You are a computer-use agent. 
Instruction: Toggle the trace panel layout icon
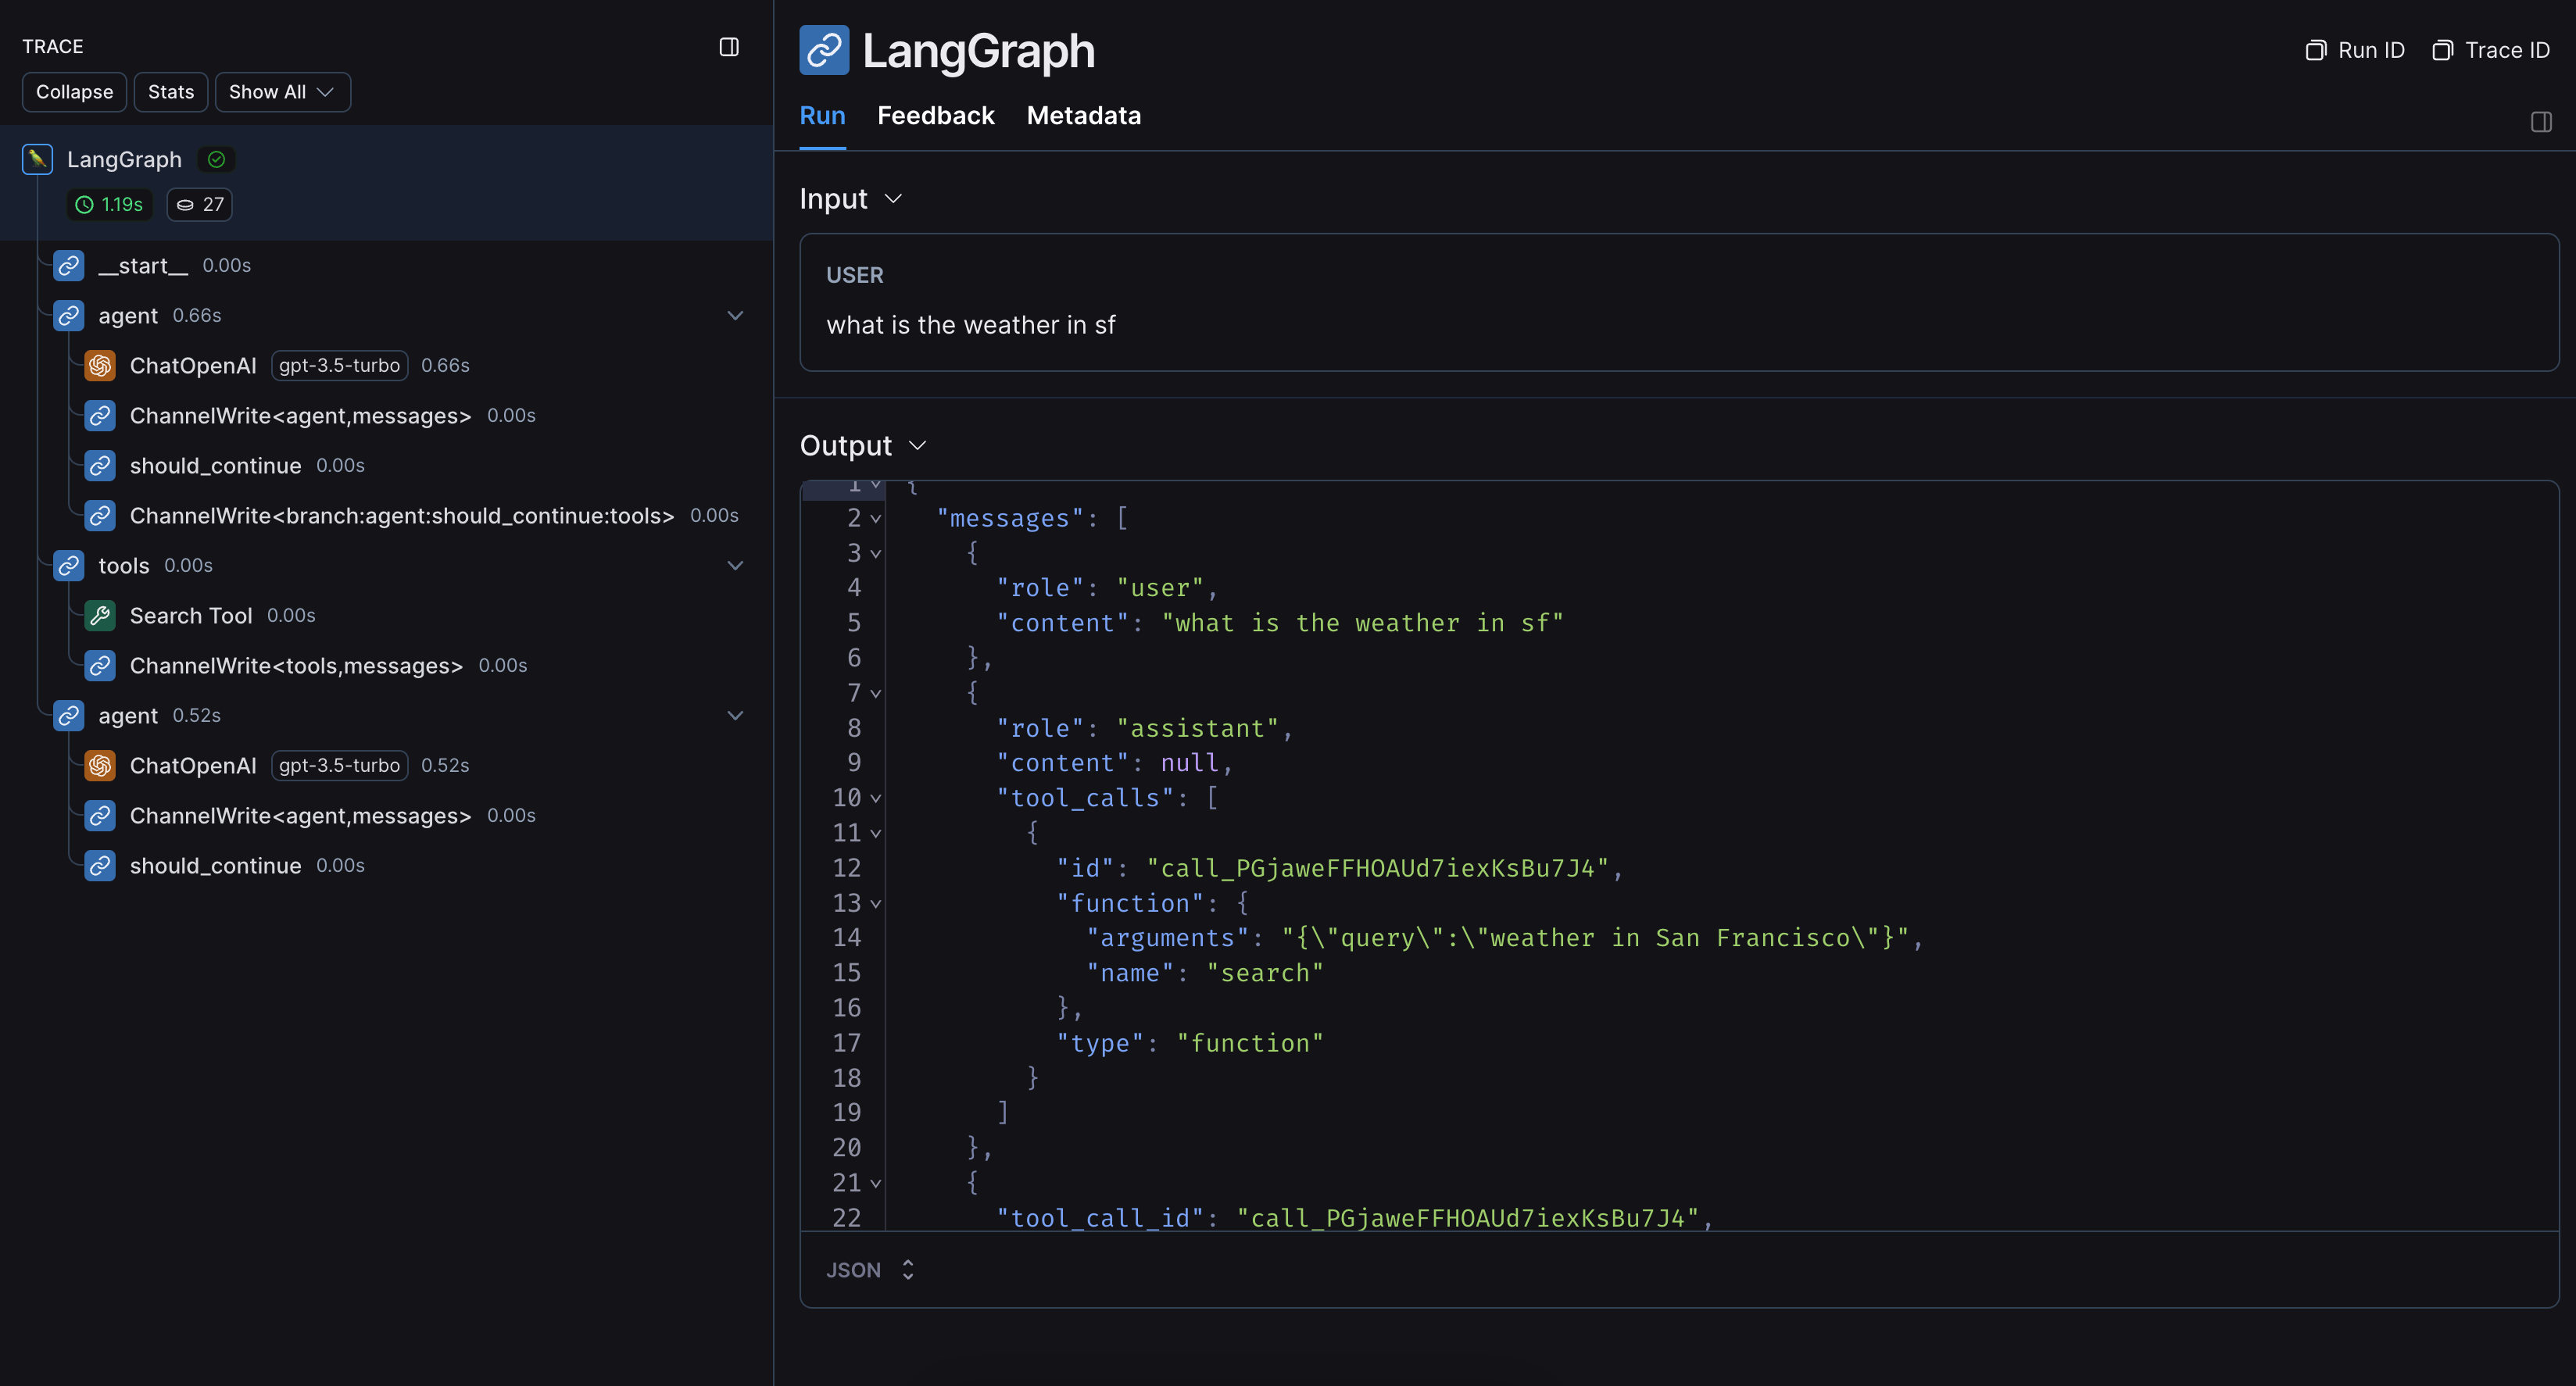coord(729,47)
